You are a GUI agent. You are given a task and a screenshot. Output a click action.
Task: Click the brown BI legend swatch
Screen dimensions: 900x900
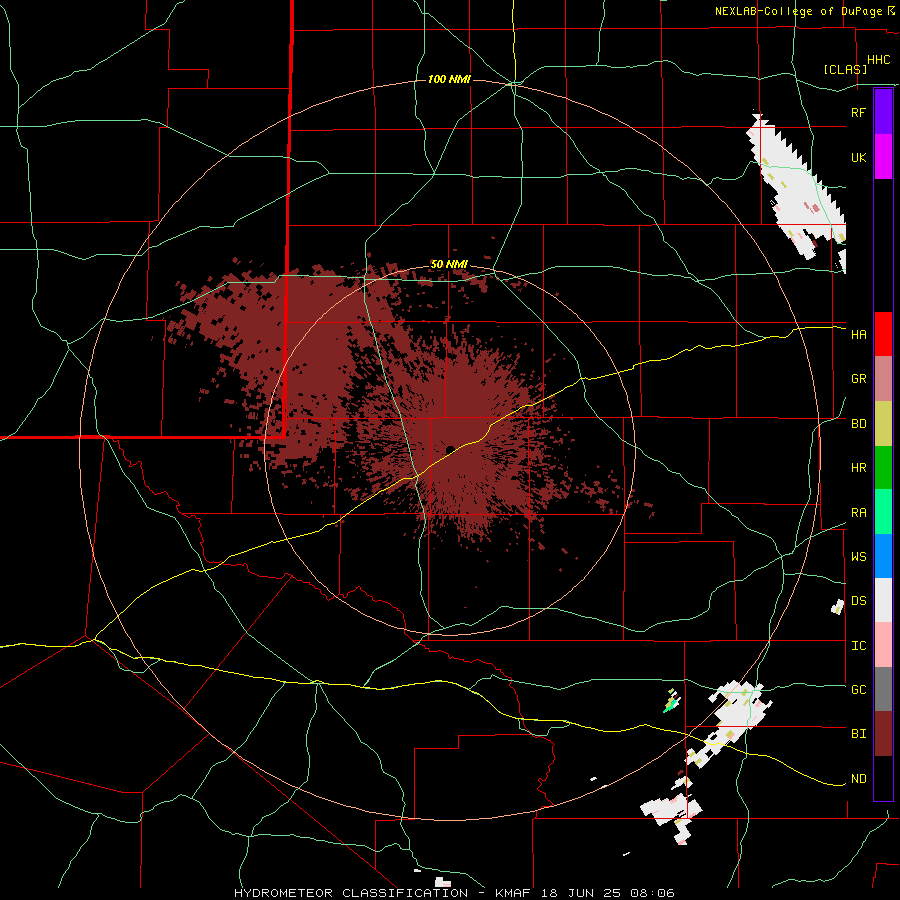[x=883, y=734]
